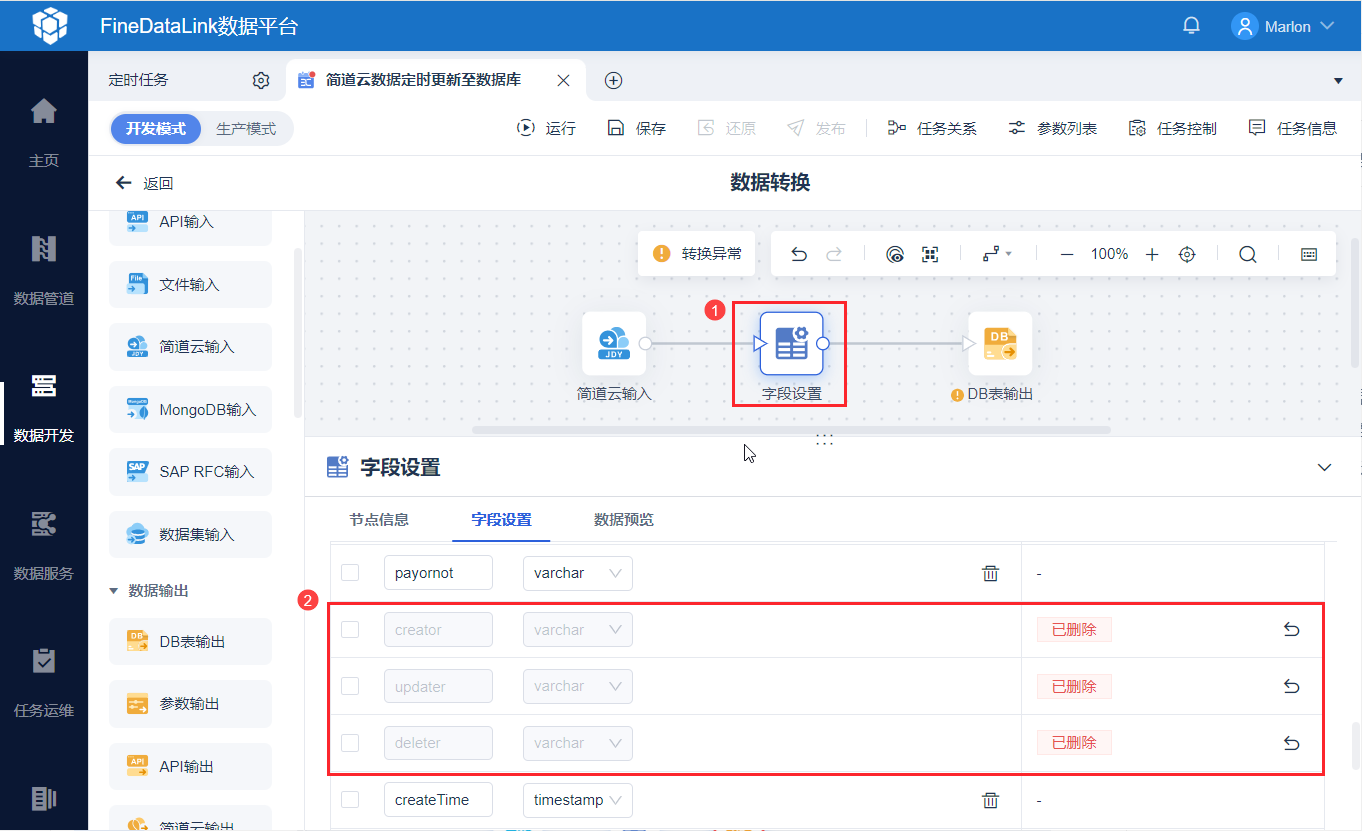
Task: Open 定时任务 settings gear
Action: click(261, 80)
